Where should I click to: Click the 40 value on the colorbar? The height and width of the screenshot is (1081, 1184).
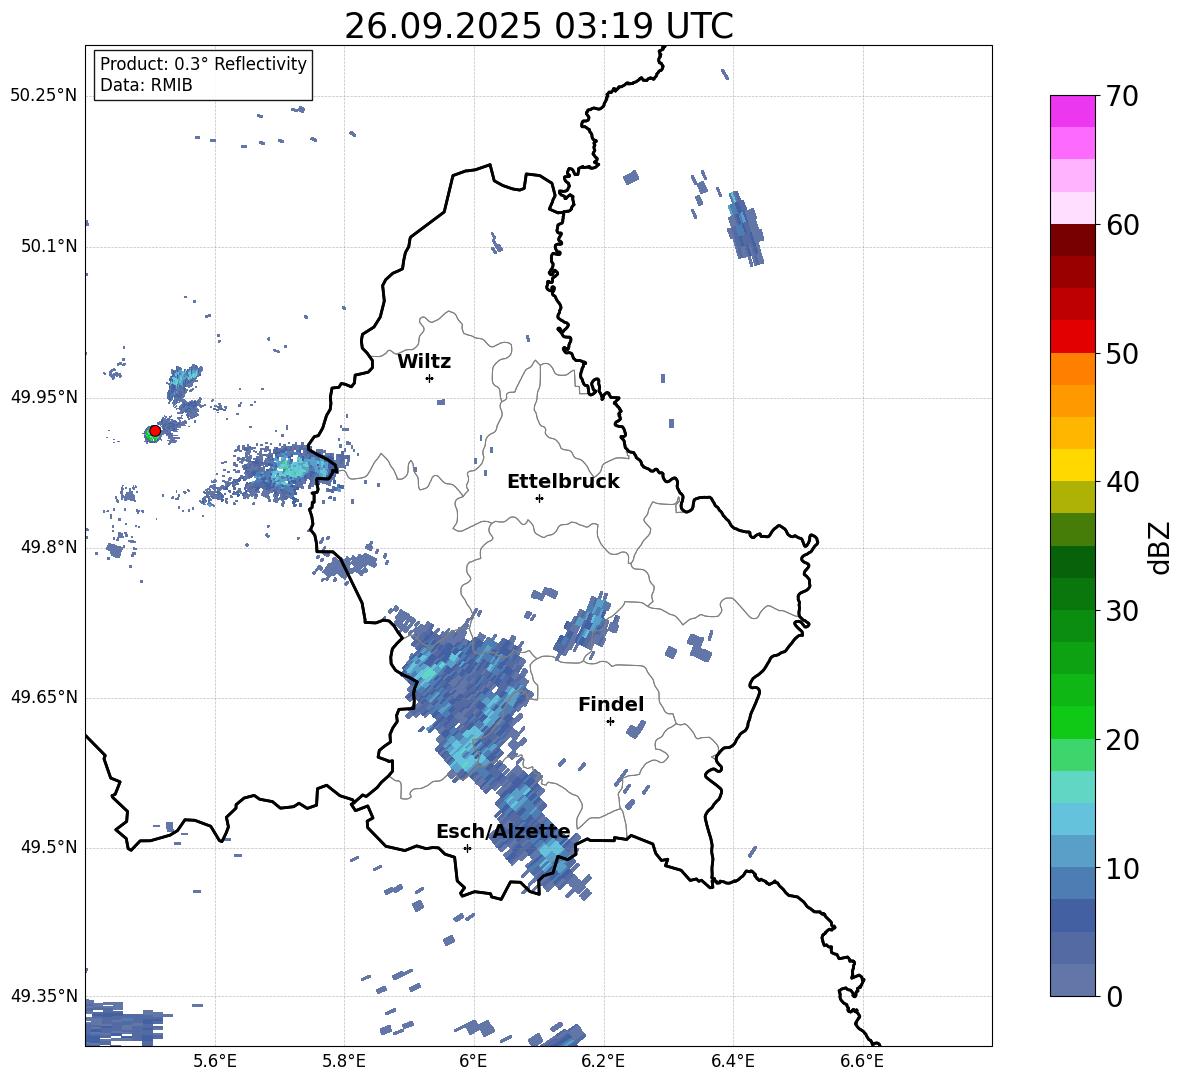click(1122, 482)
